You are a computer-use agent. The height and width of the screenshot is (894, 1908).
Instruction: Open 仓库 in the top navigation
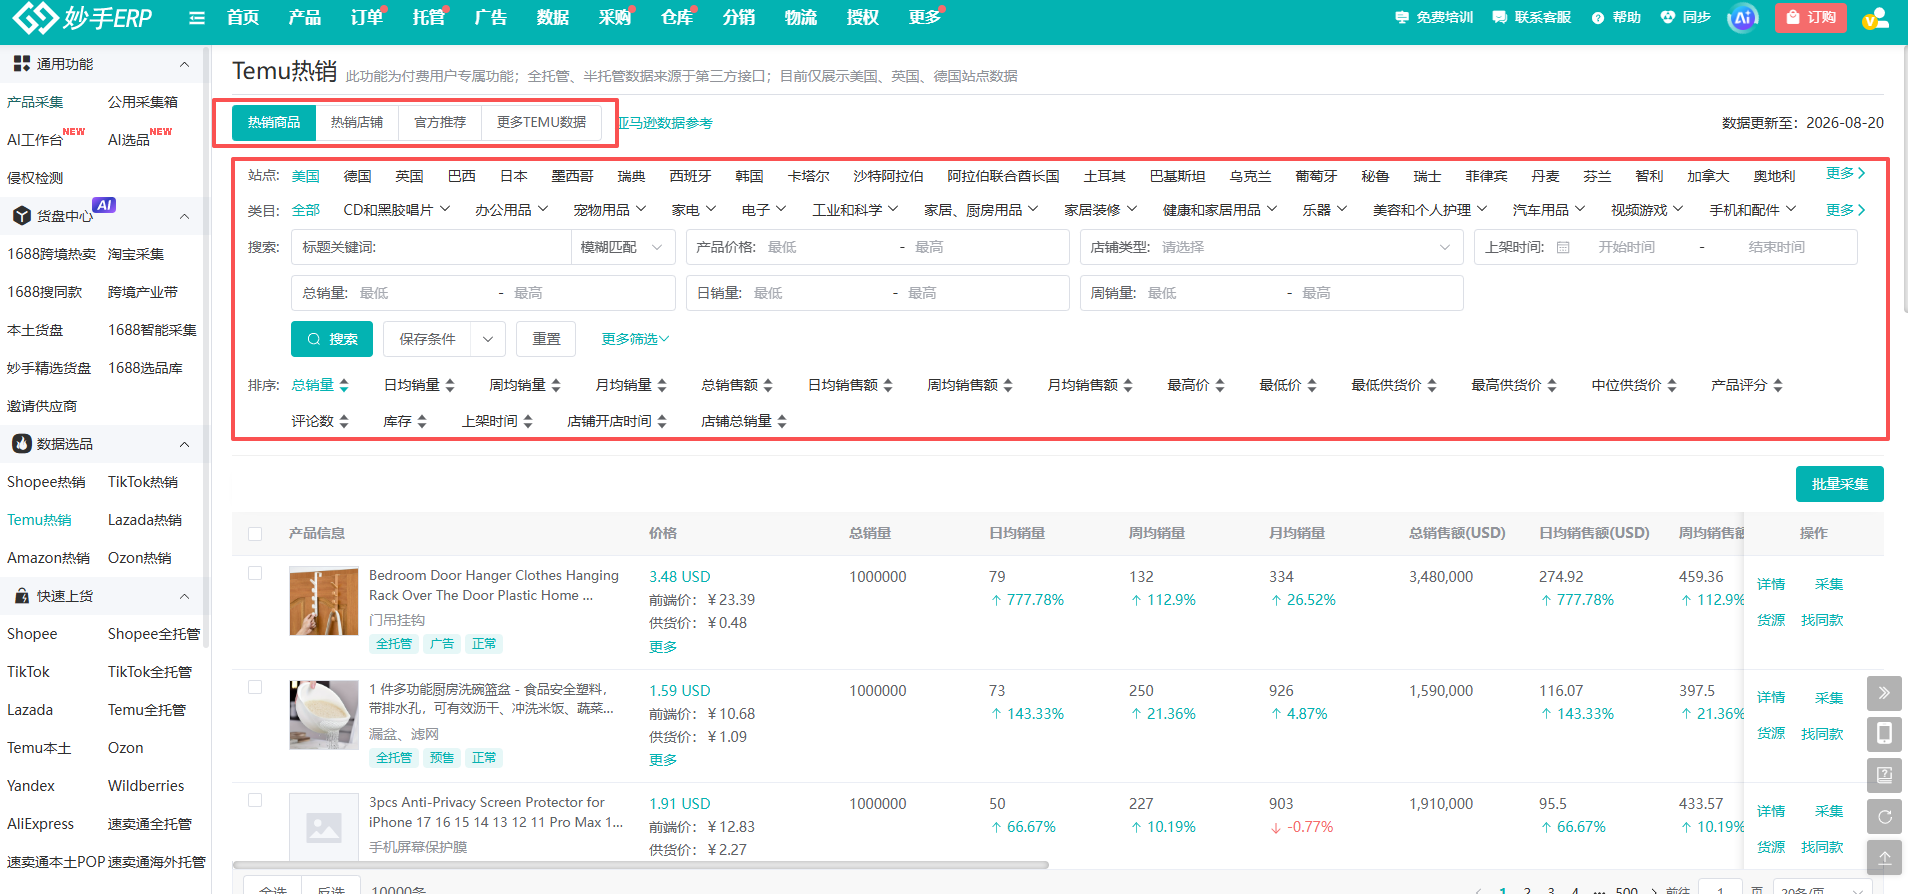click(677, 17)
